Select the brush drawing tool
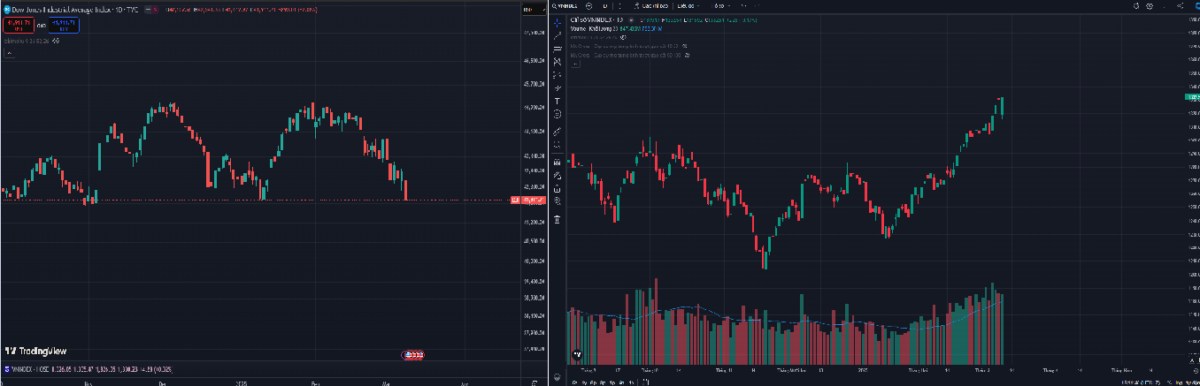The width and height of the screenshot is (1200, 386). click(x=557, y=88)
